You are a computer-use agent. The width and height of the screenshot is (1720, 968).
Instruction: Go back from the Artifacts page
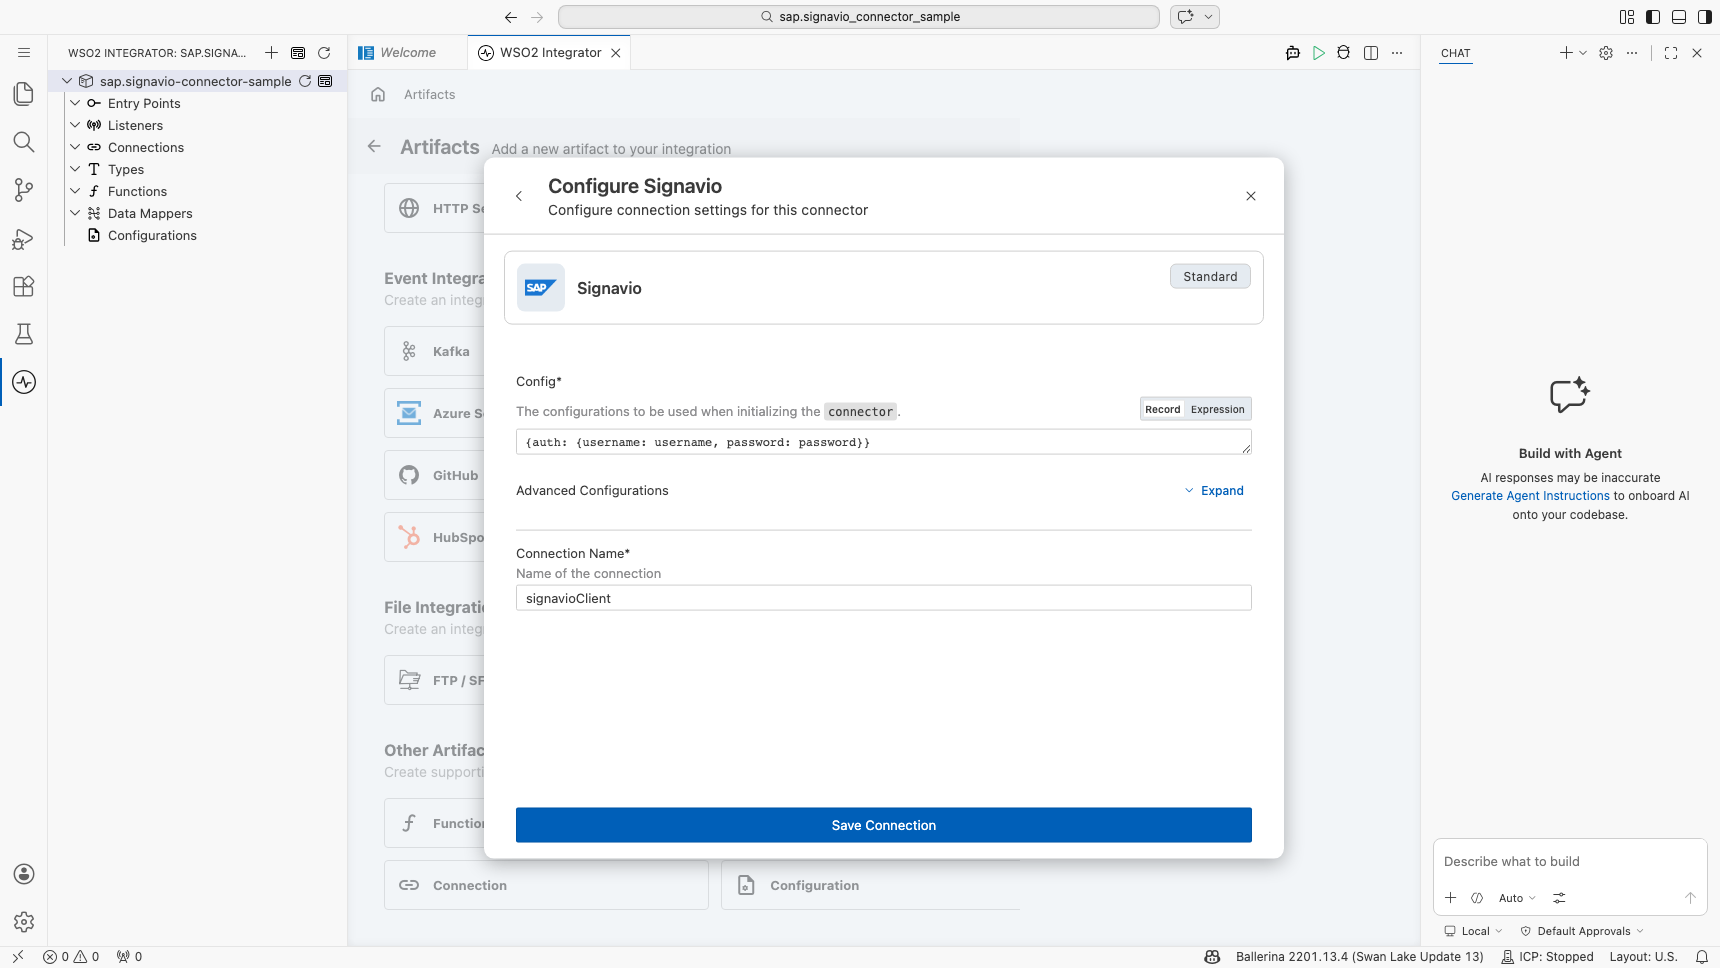click(x=374, y=146)
